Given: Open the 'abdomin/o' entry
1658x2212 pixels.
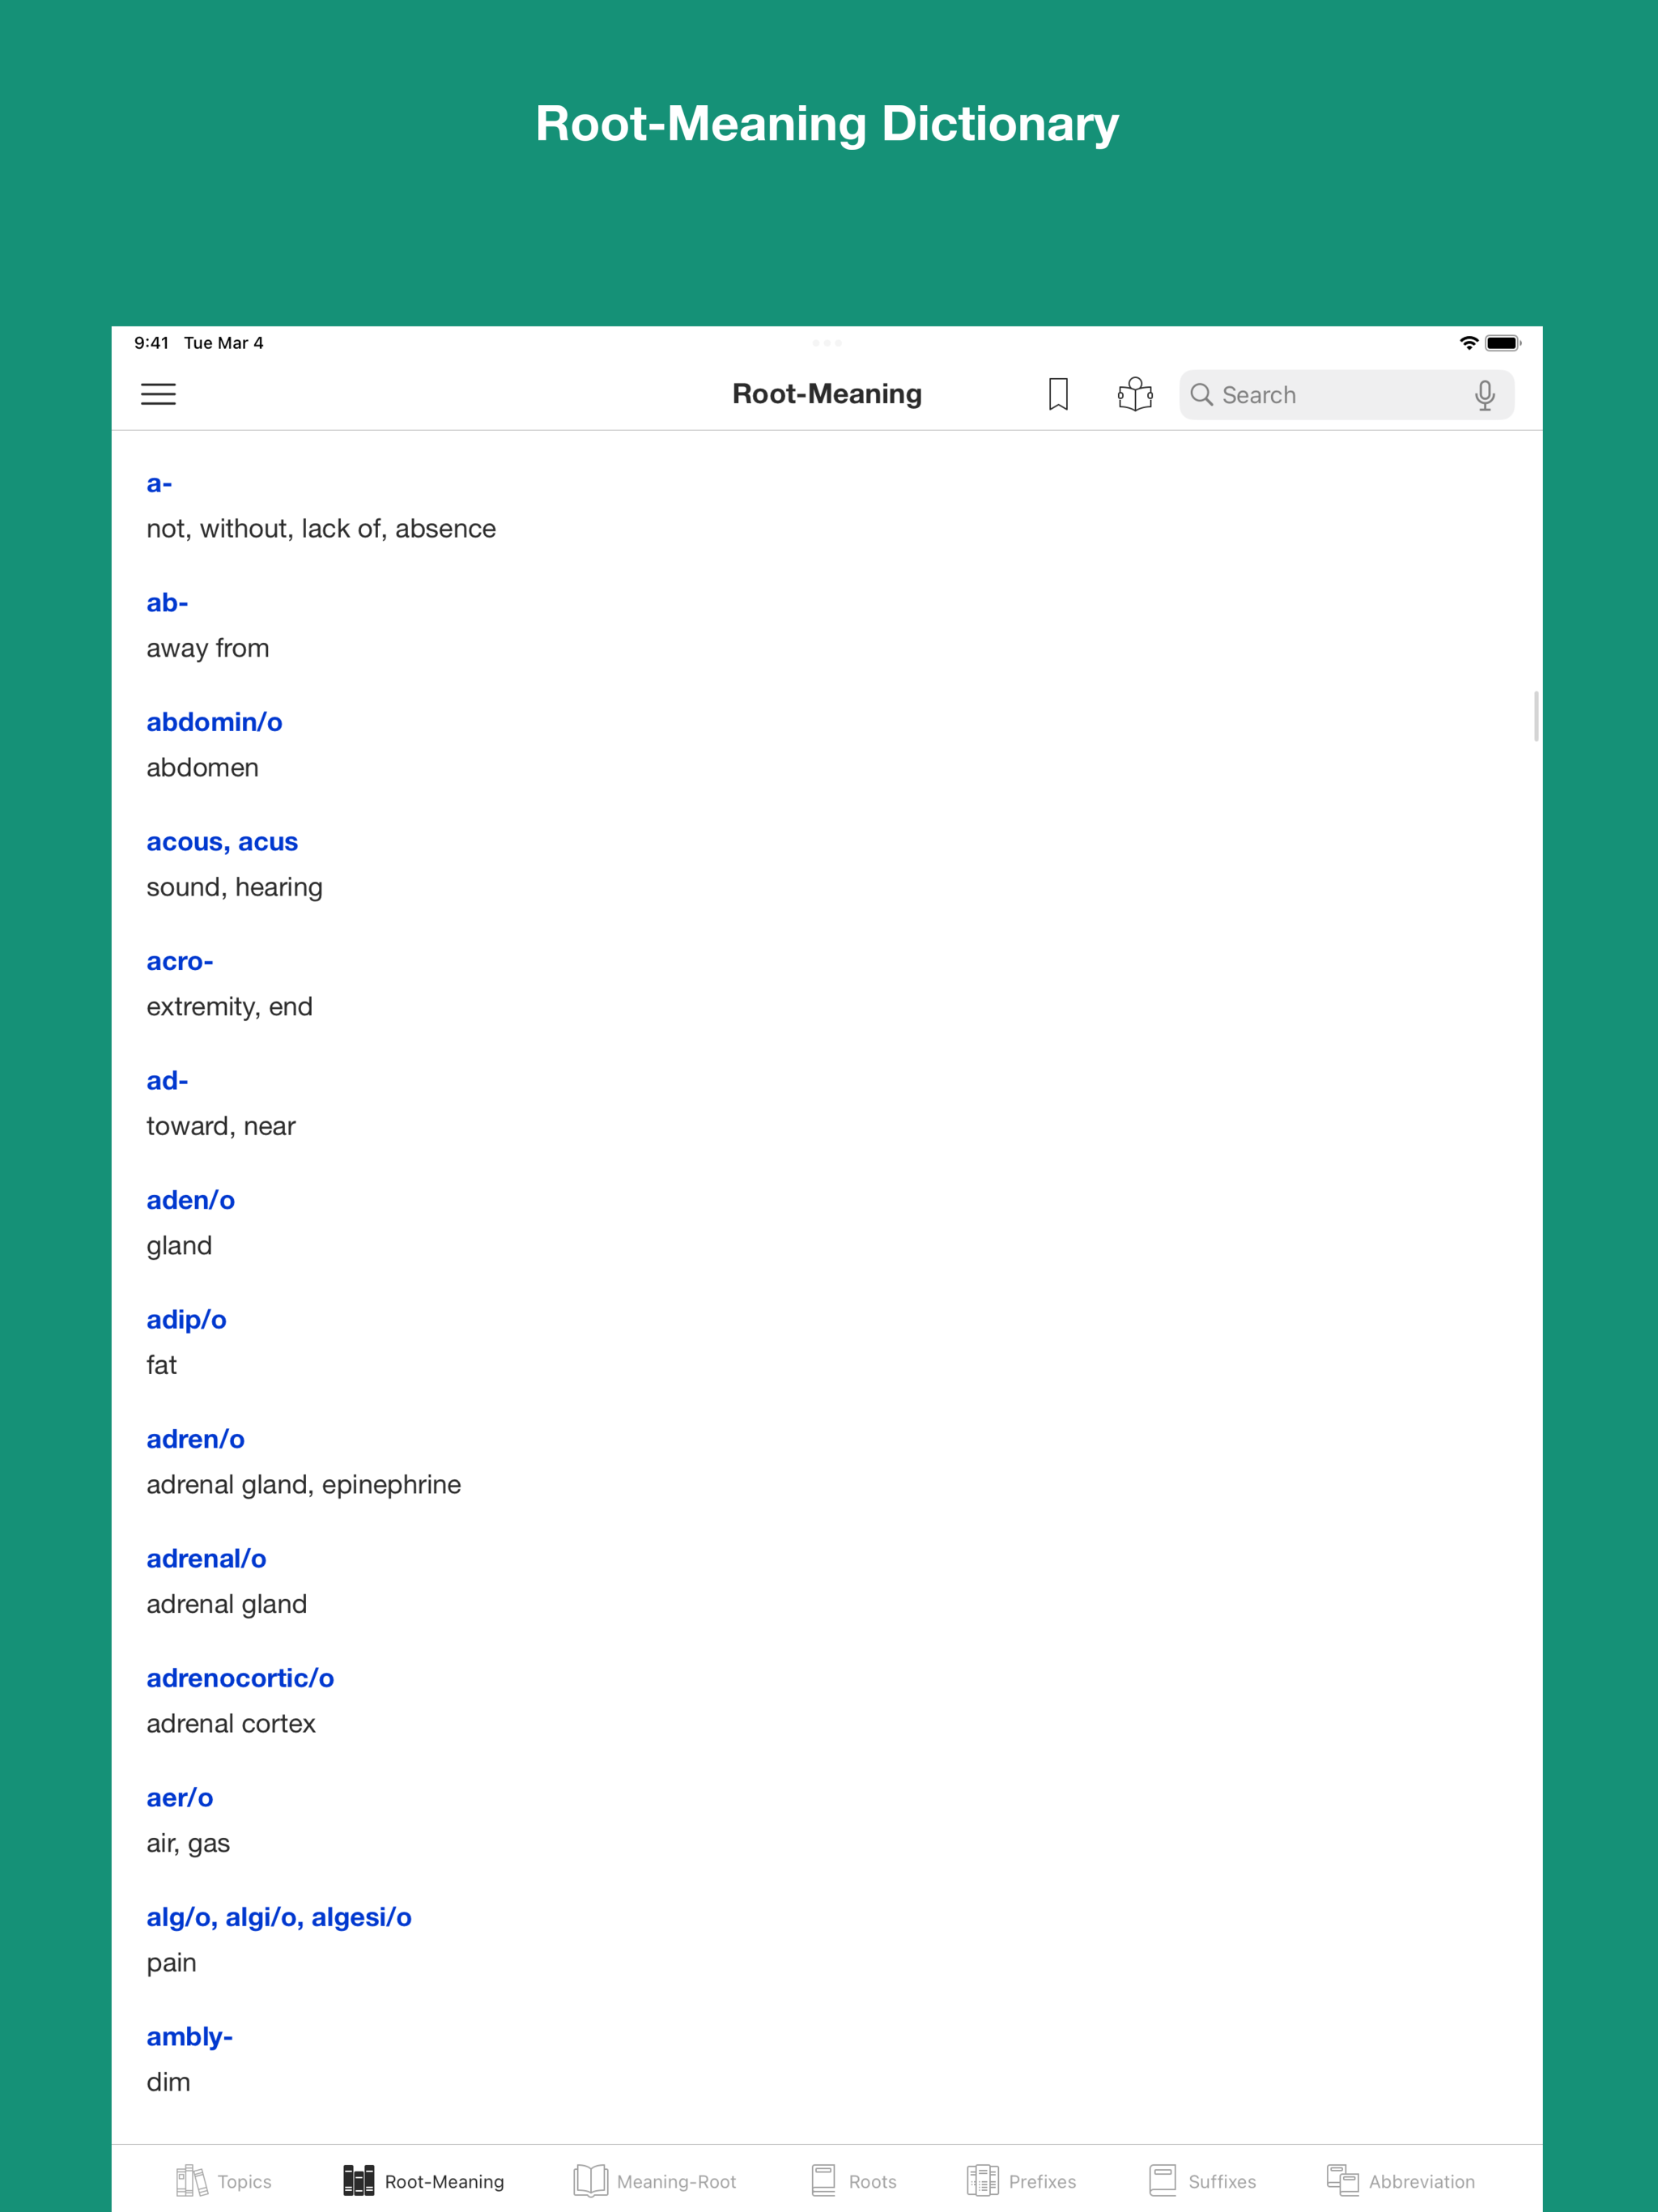Looking at the screenshot, I should pyautogui.click(x=214, y=722).
